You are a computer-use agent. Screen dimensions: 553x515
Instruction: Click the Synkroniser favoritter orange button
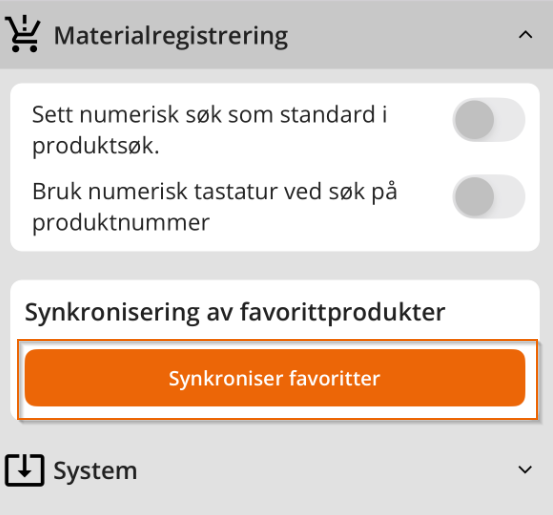(x=275, y=378)
